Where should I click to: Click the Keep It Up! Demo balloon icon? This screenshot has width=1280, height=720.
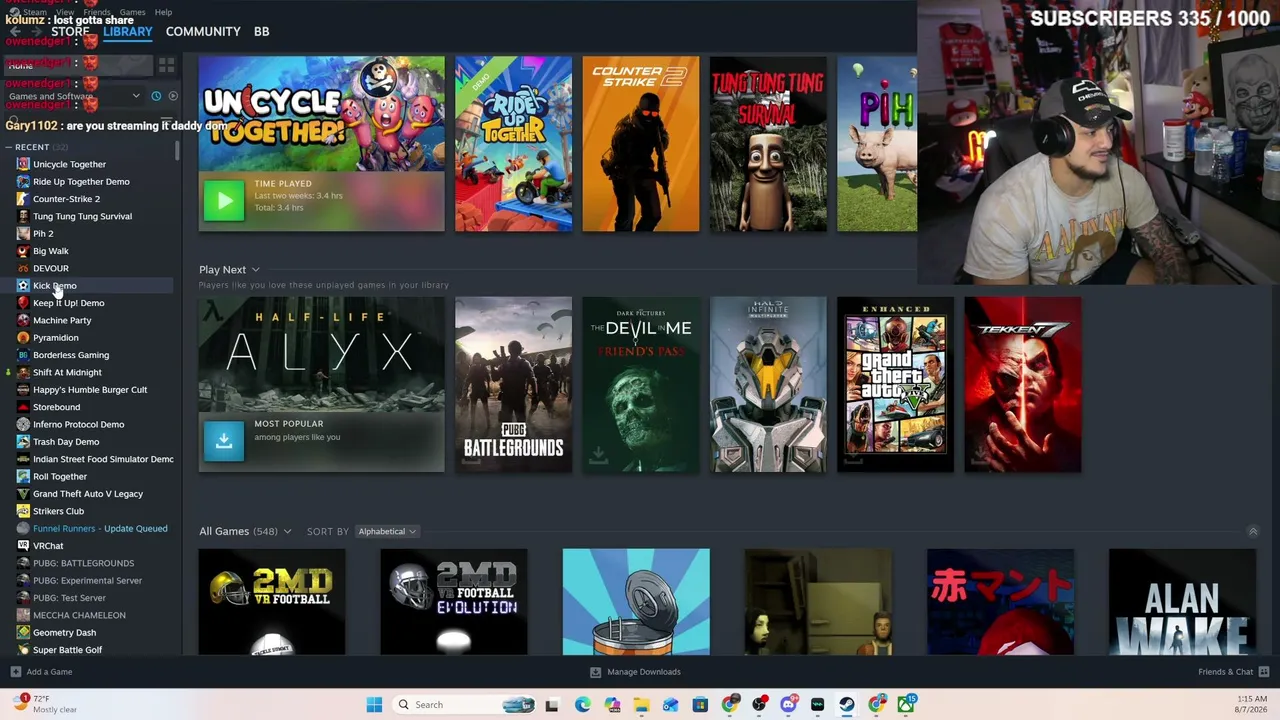coord(23,303)
